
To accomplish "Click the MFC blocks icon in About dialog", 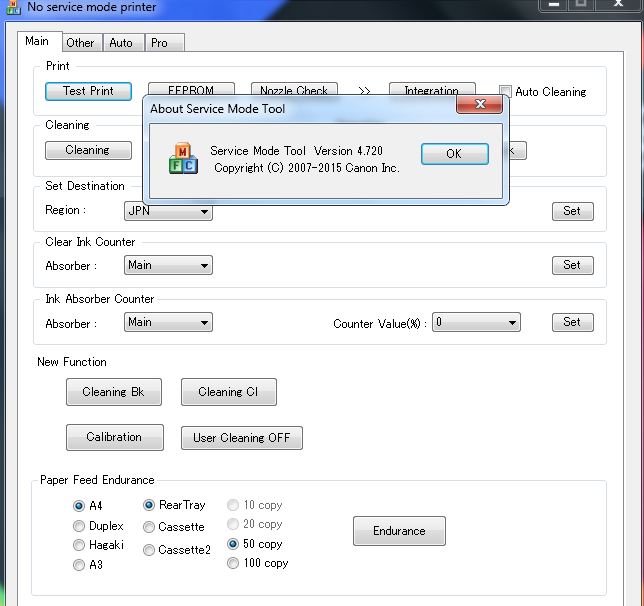I will pos(183,159).
